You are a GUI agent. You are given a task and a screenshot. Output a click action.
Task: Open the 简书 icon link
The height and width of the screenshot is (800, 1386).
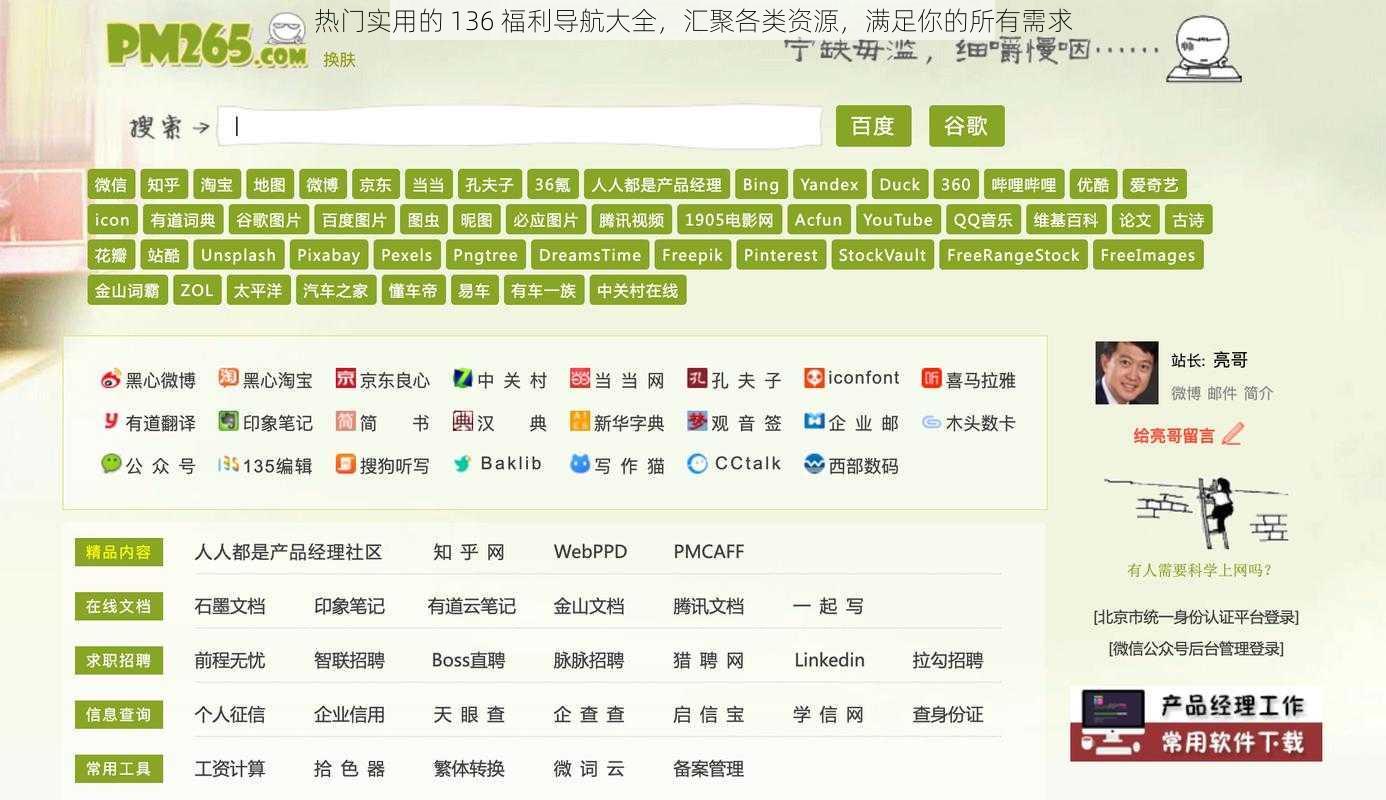(x=383, y=423)
